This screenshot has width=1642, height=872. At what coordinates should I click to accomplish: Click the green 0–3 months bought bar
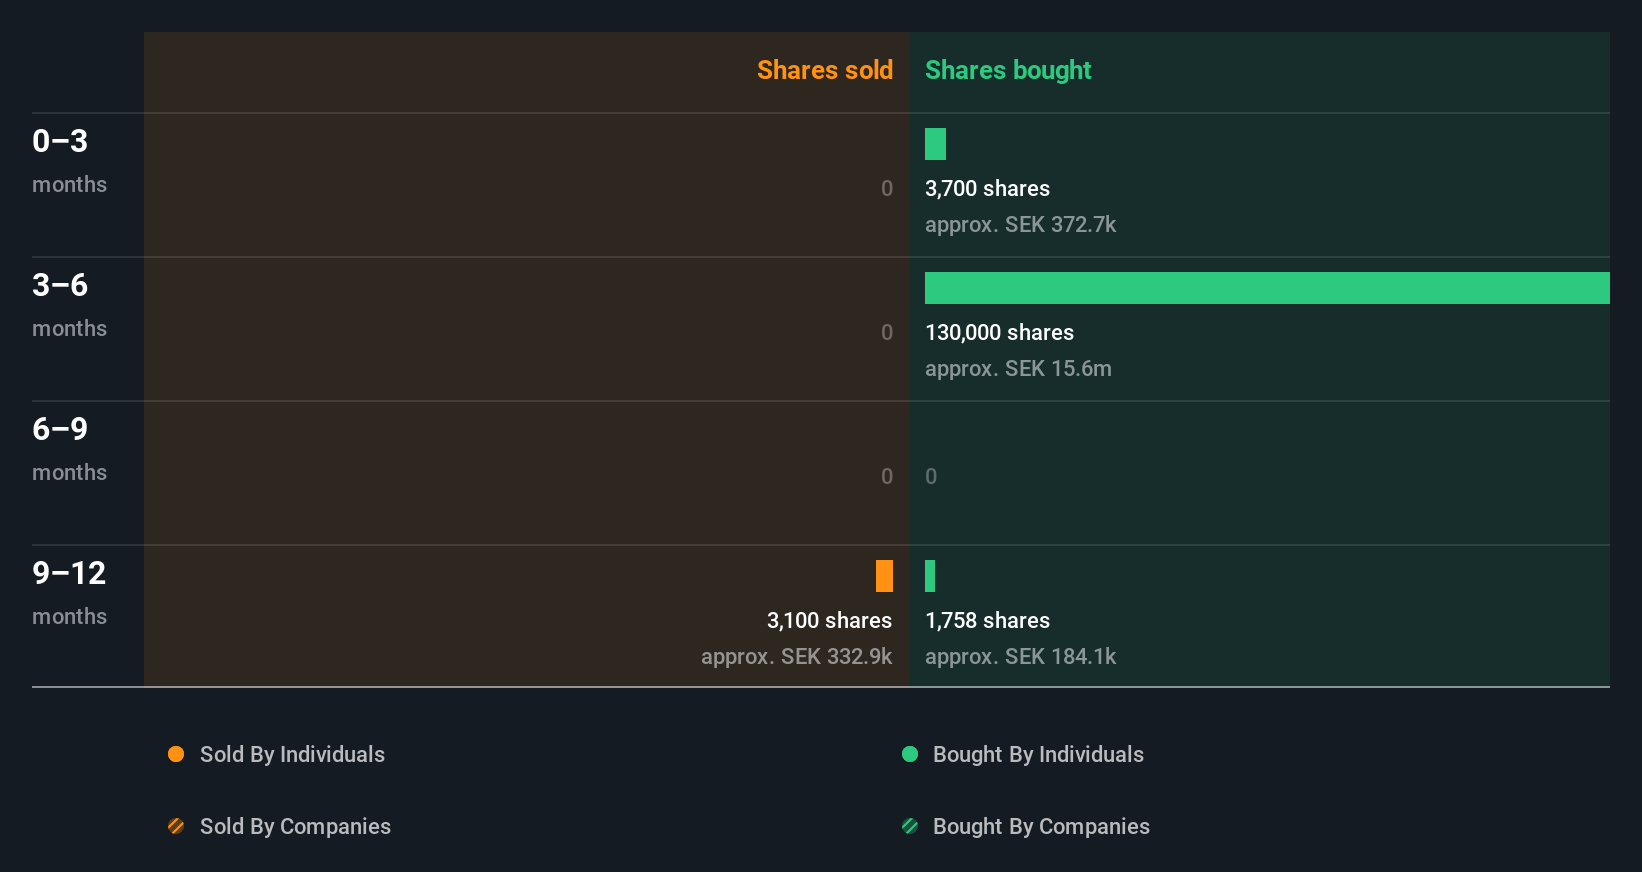(x=935, y=144)
